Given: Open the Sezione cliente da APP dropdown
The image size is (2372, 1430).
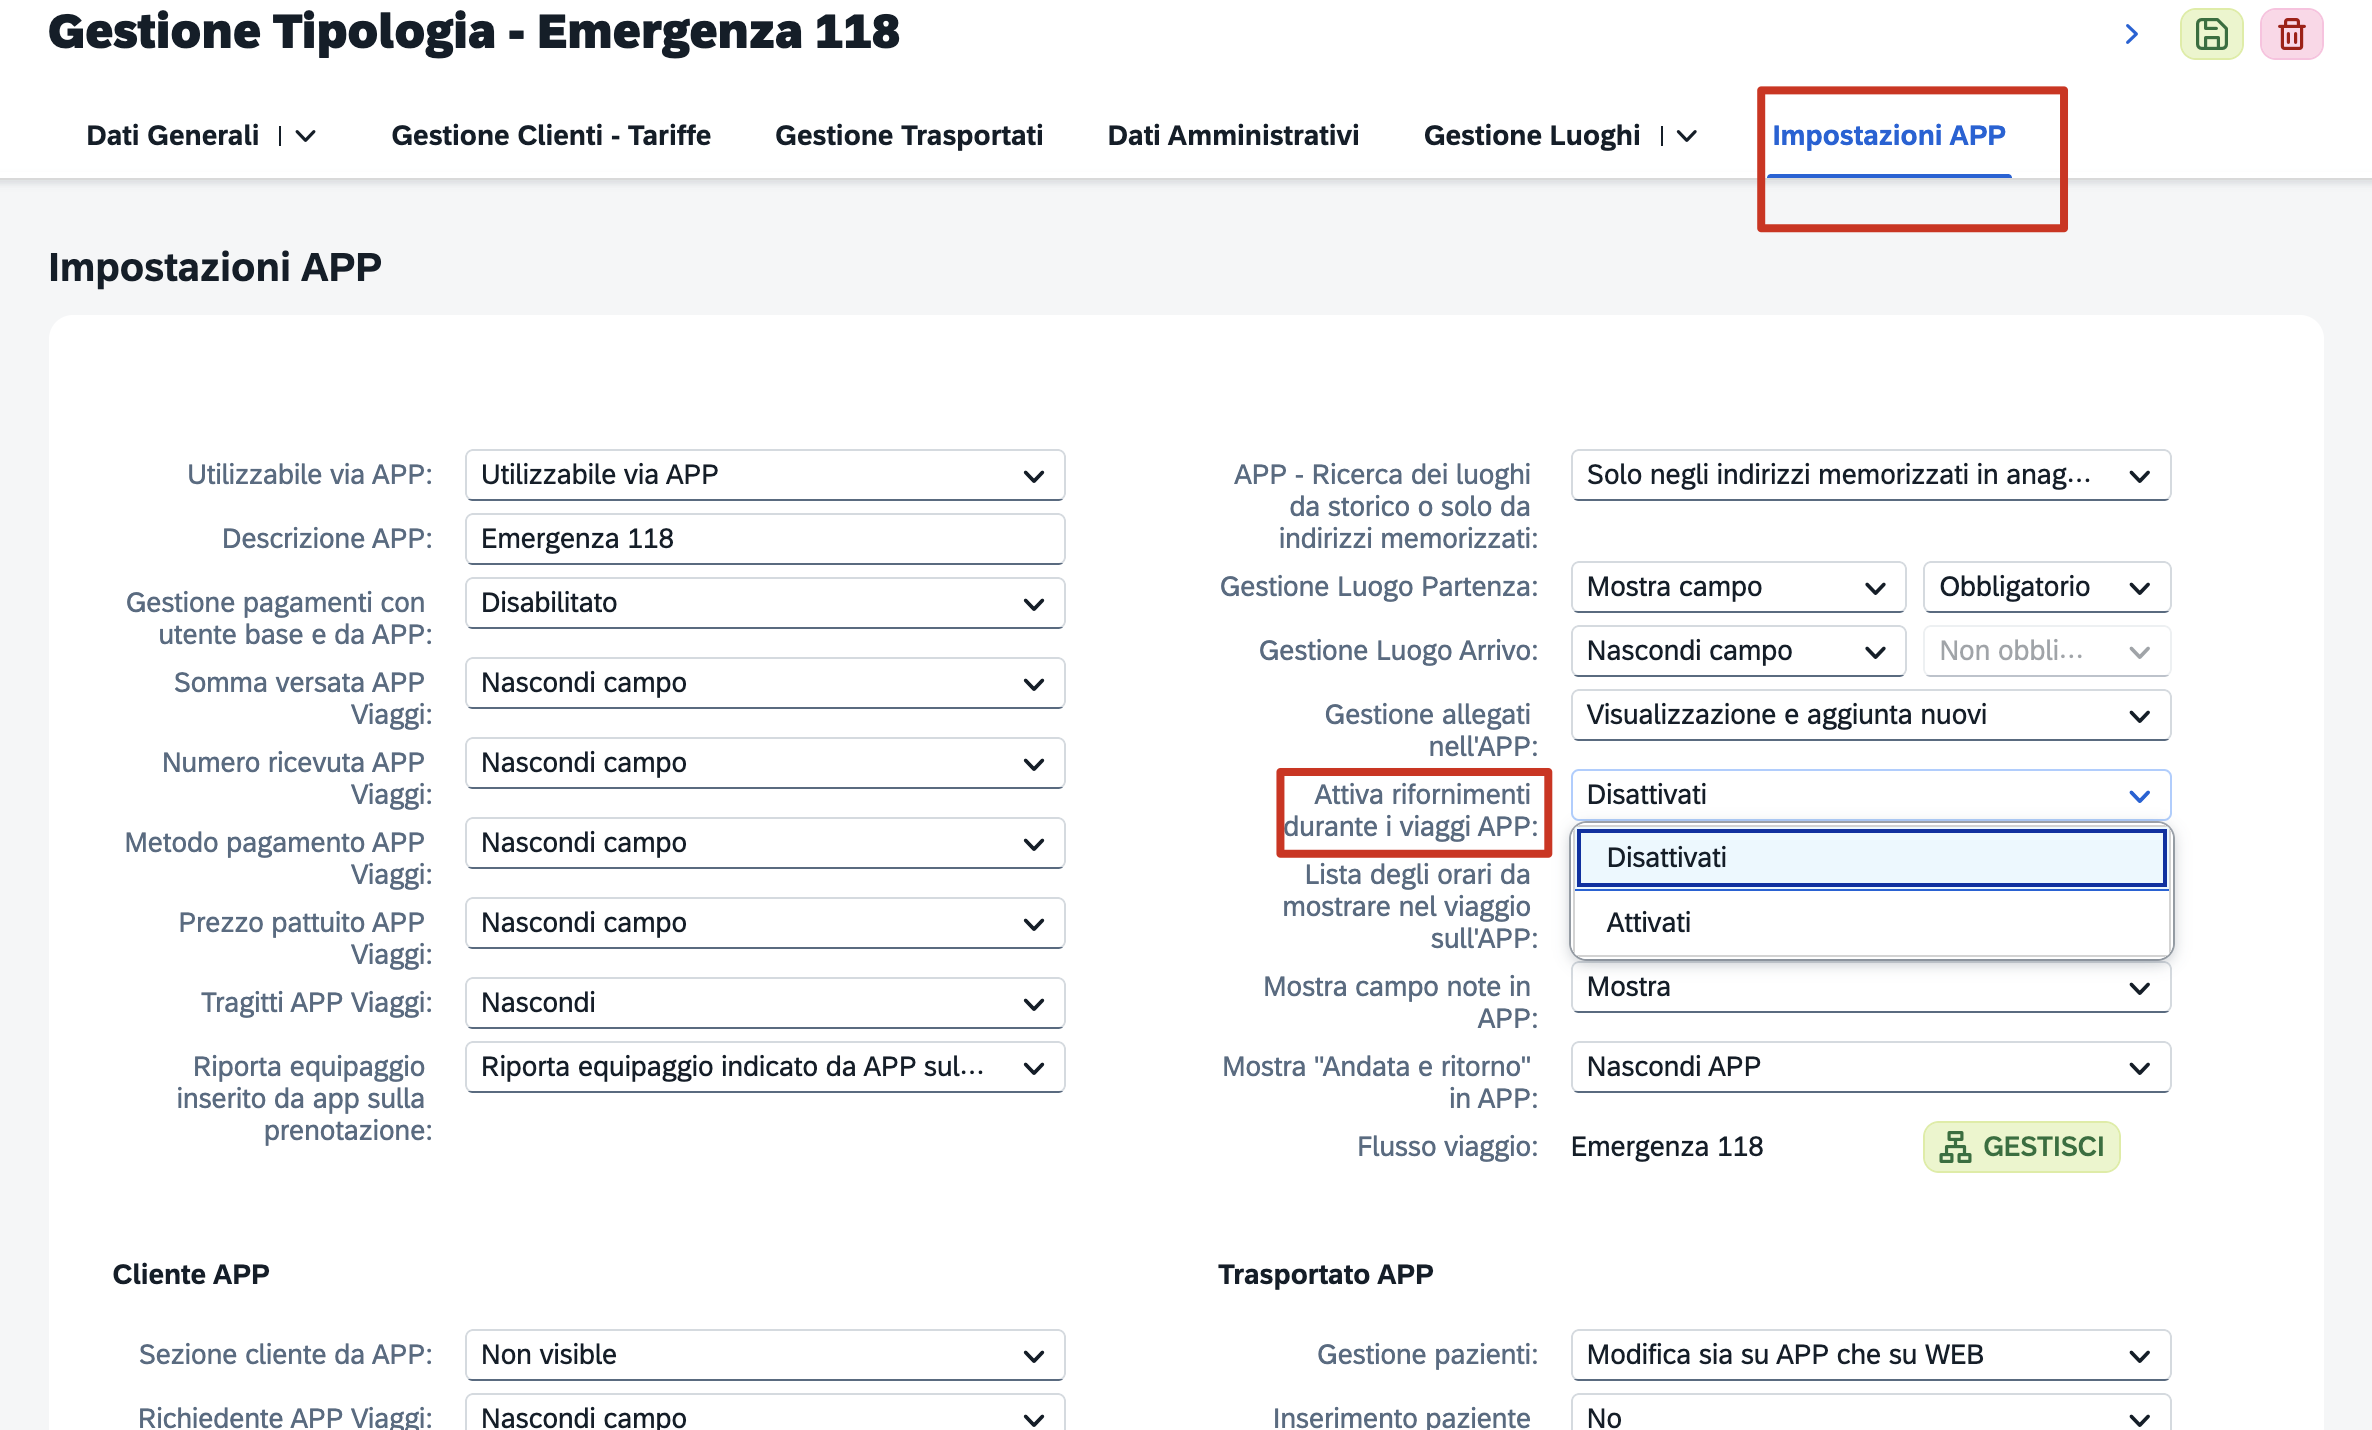Looking at the screenshot, I should pyautogui.click(x=764, y=1355).
